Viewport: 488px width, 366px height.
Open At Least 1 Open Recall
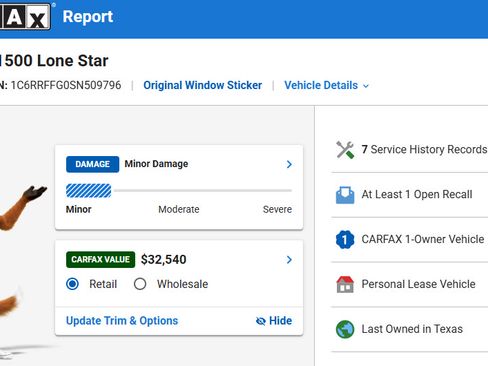[x=417, y=194]
